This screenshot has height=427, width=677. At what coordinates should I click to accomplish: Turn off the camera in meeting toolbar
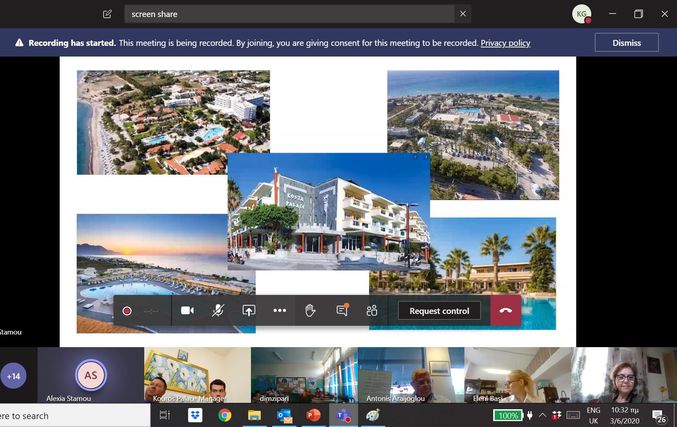[187, 311]
